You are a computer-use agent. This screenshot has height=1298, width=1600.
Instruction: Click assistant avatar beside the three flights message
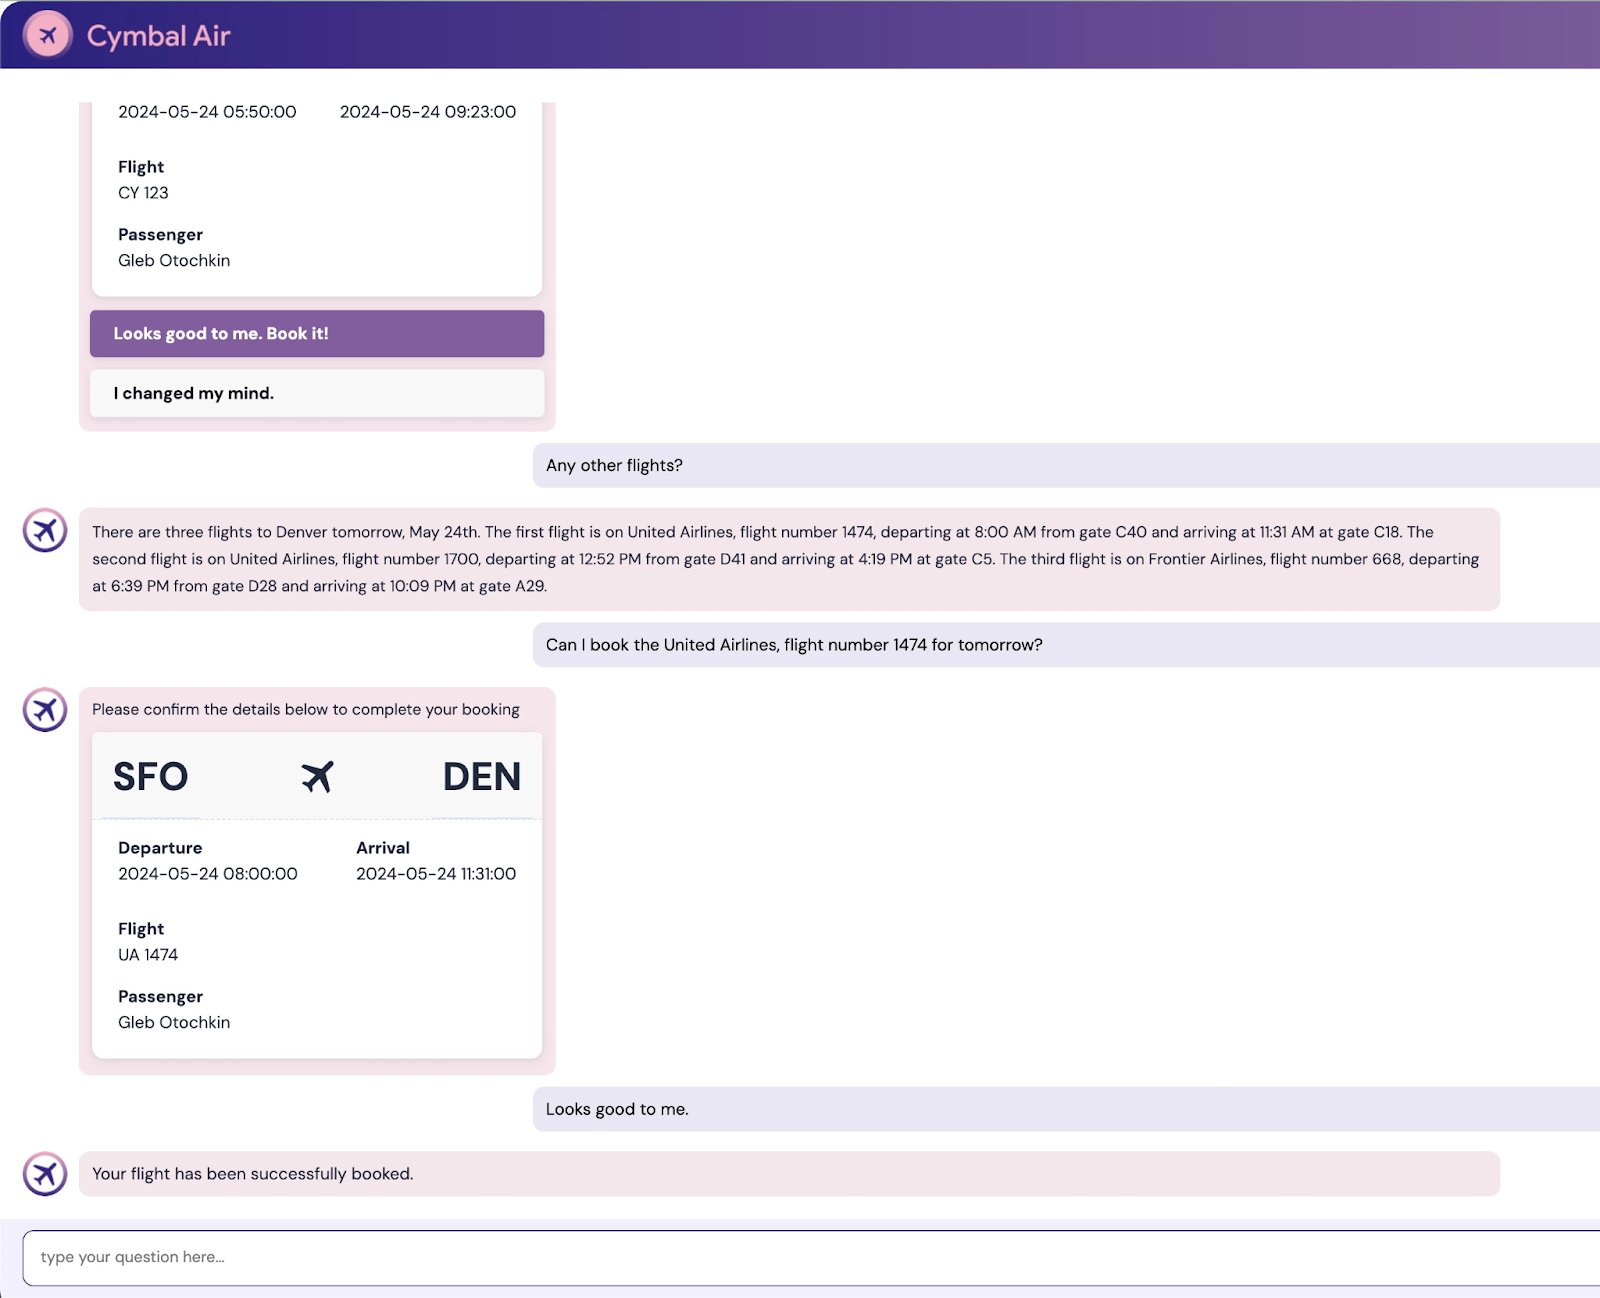pyautogui.click(x=45, y=531)
